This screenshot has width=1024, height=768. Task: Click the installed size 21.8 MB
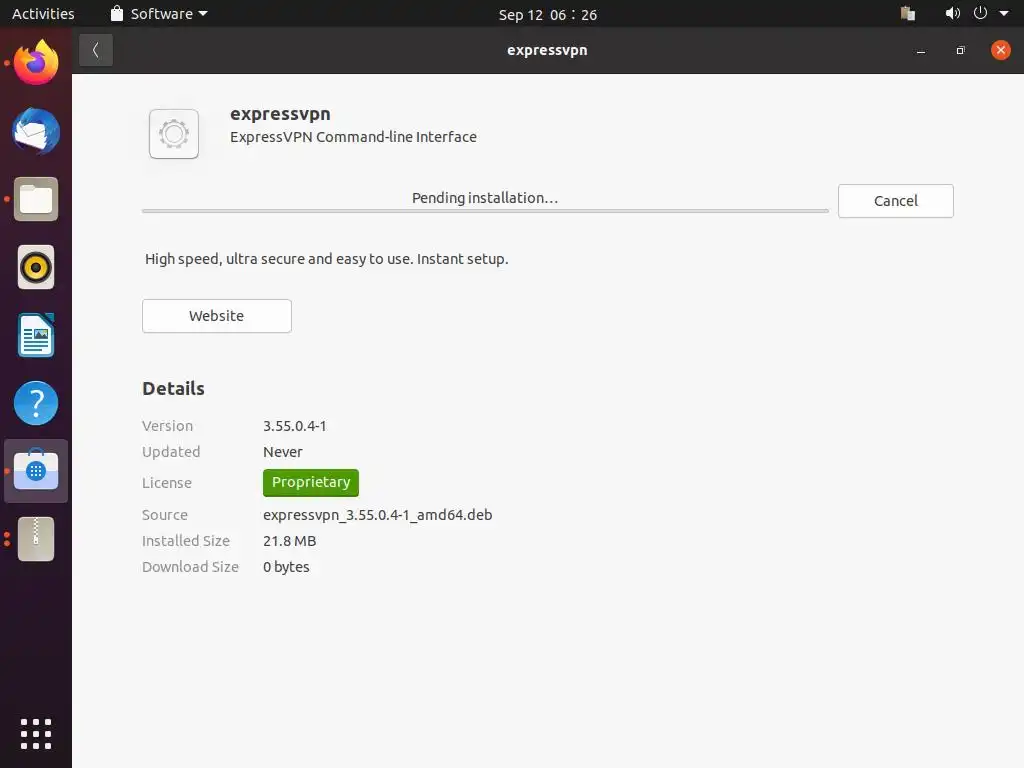tap(289, 541)
